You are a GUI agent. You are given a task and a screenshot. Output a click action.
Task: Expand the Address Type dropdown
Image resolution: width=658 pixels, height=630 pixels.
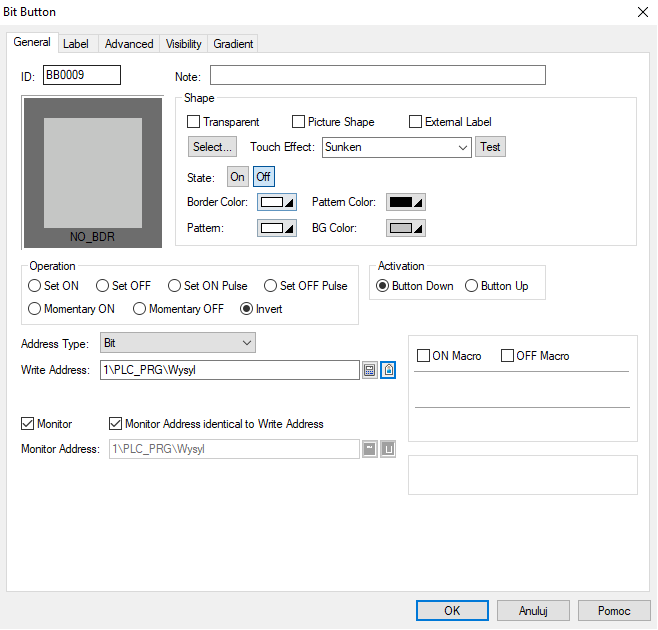click(x=178, y=343)
